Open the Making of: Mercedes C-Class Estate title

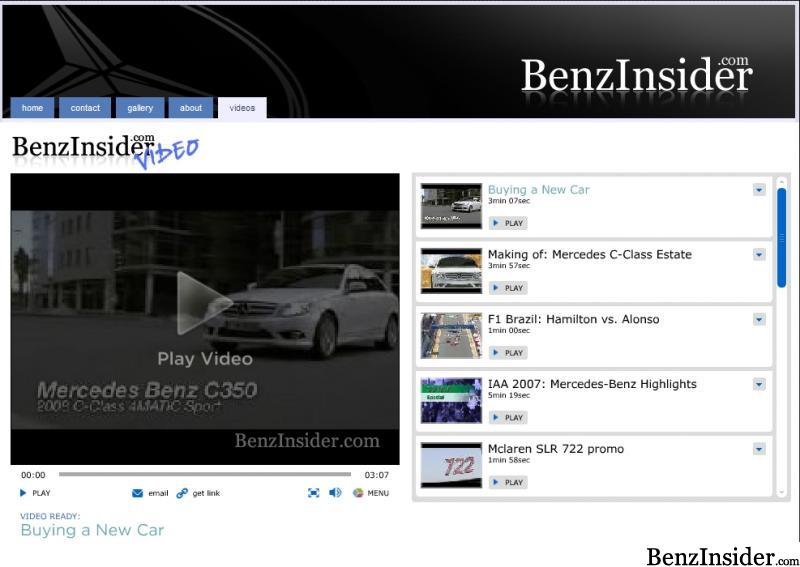590,254
